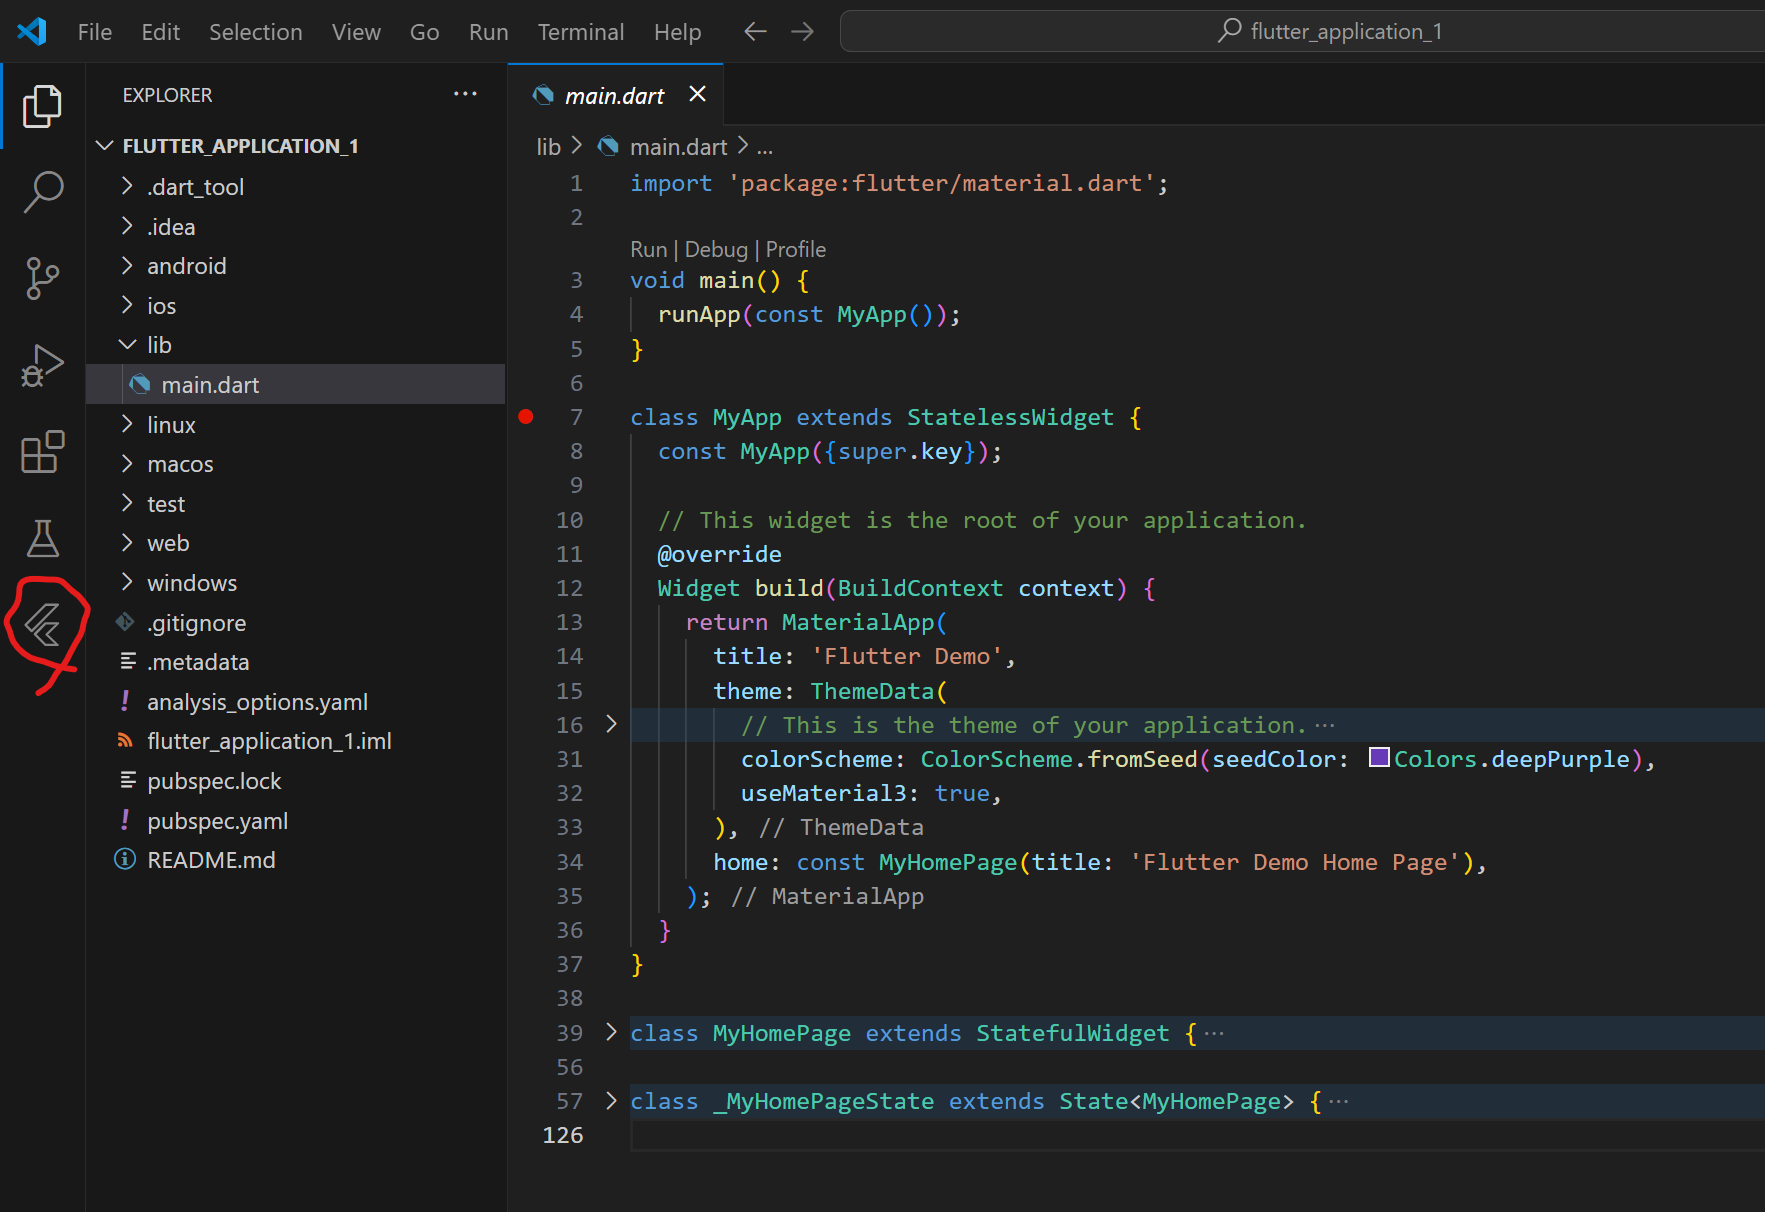The height and width of the screenshot is (1212, 1765).
Task: Open the pubspec.lock file
Action: point(296,781)
